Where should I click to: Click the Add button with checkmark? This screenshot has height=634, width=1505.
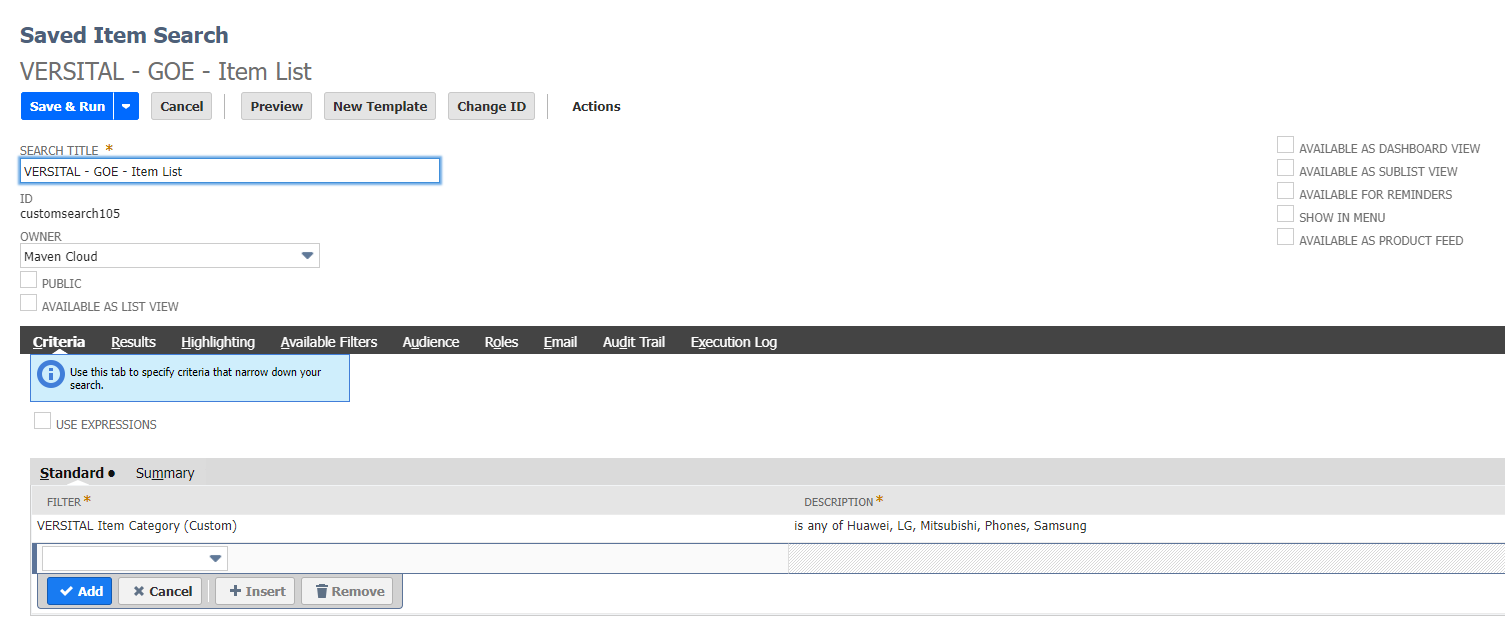[x=80, y=591]
